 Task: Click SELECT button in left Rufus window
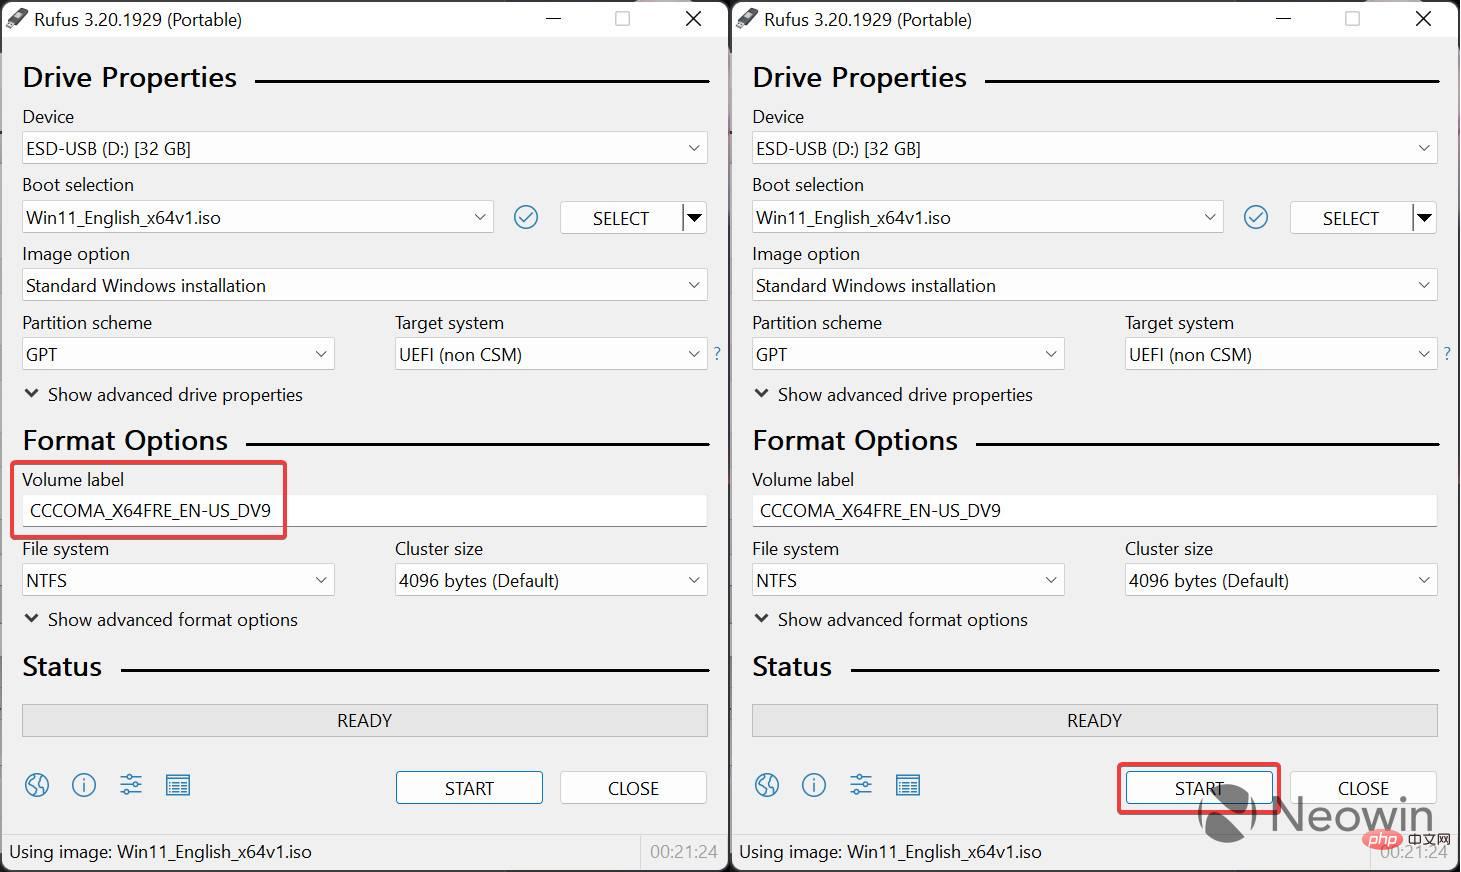pyautogui.click(x=621, y=218)
